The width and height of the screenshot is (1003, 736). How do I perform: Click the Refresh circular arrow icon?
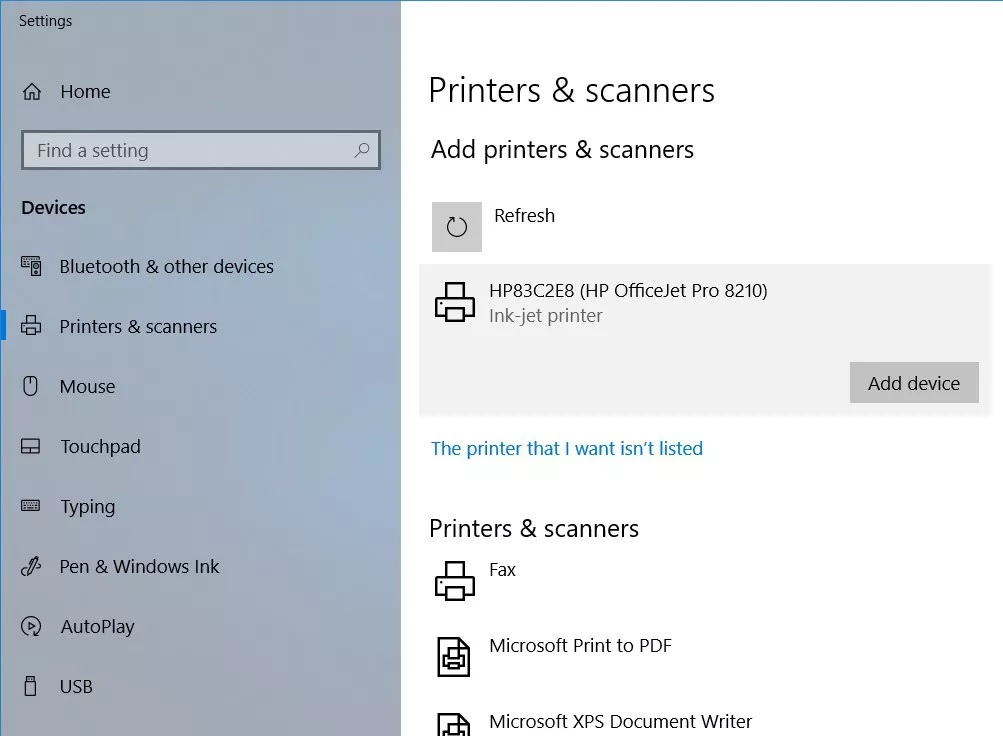(457, 227)
